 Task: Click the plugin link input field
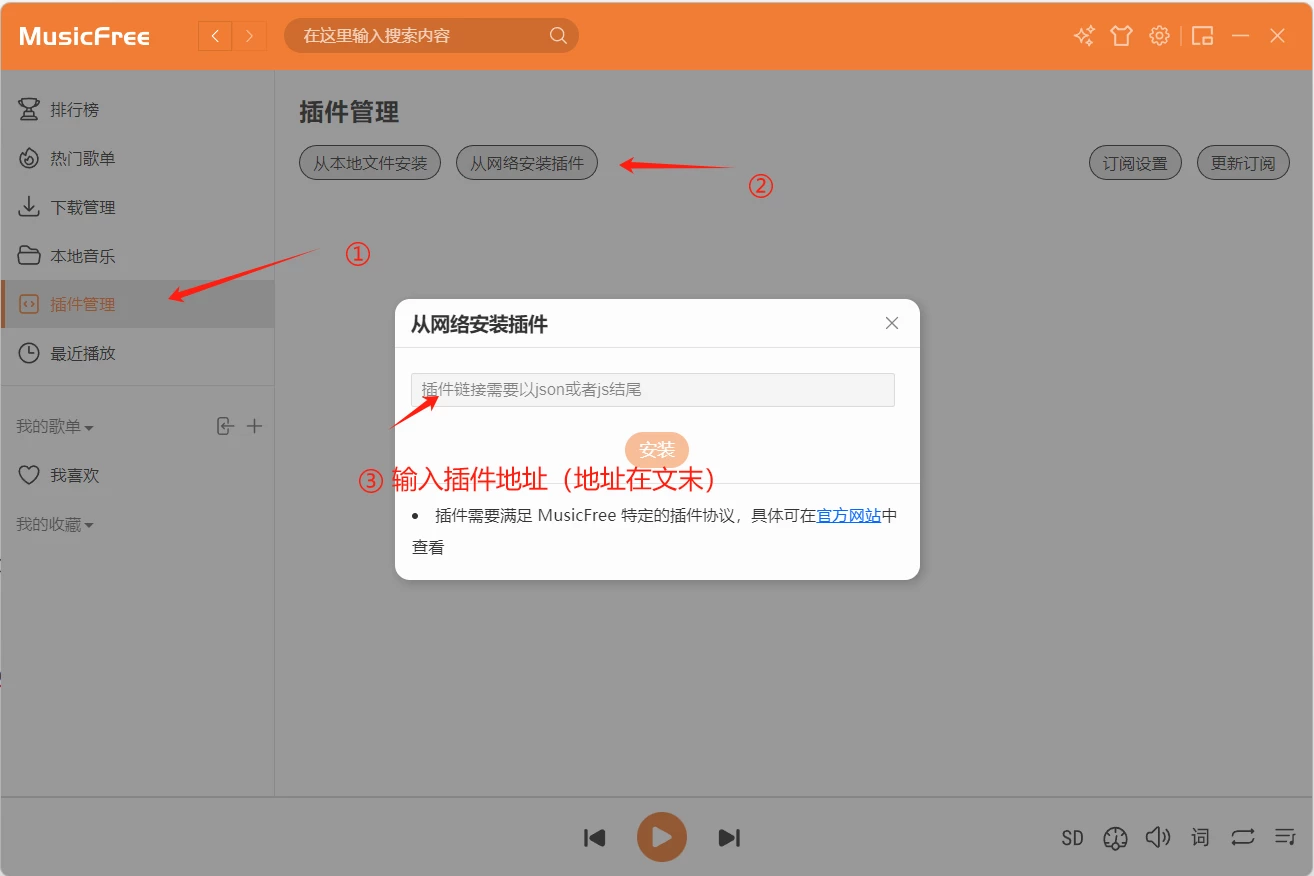(x=653, y=390)
